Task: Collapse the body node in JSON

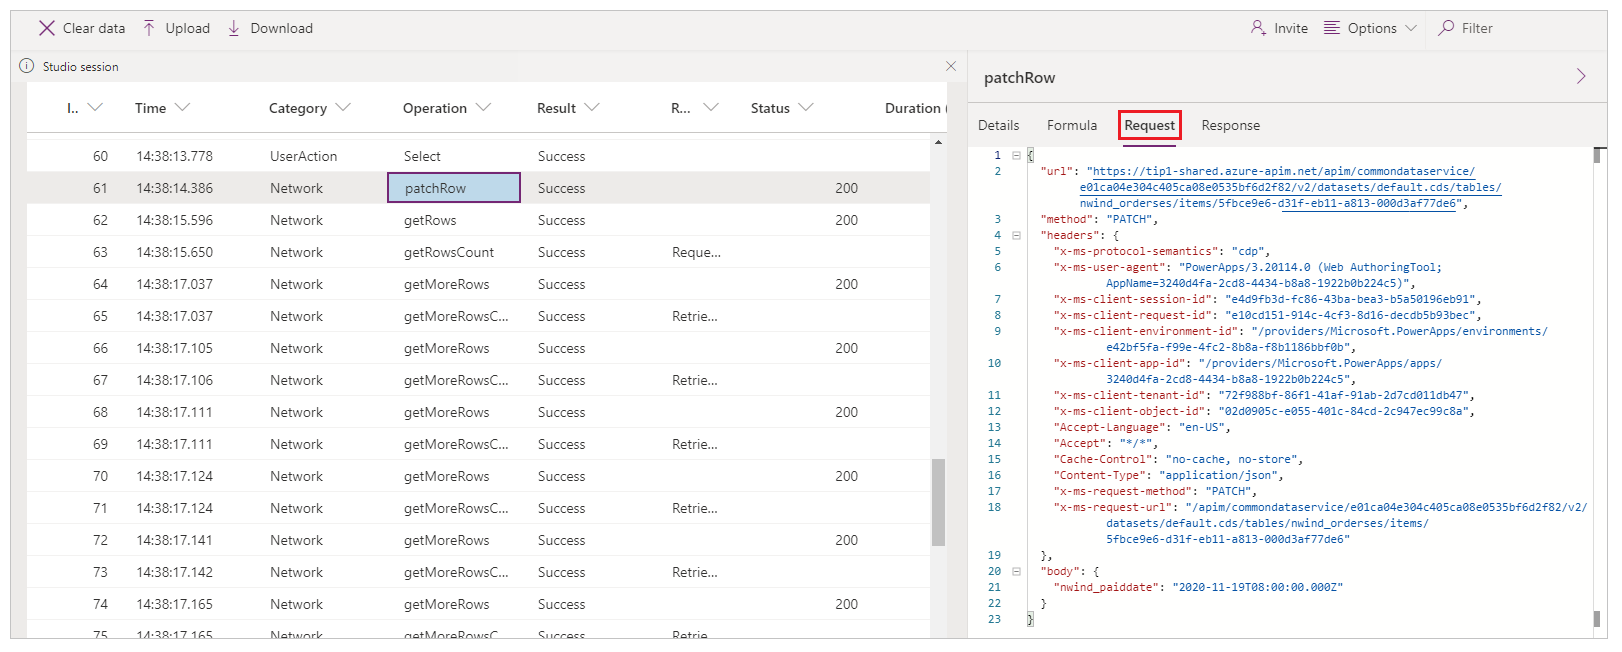Action: [1016, 572]
